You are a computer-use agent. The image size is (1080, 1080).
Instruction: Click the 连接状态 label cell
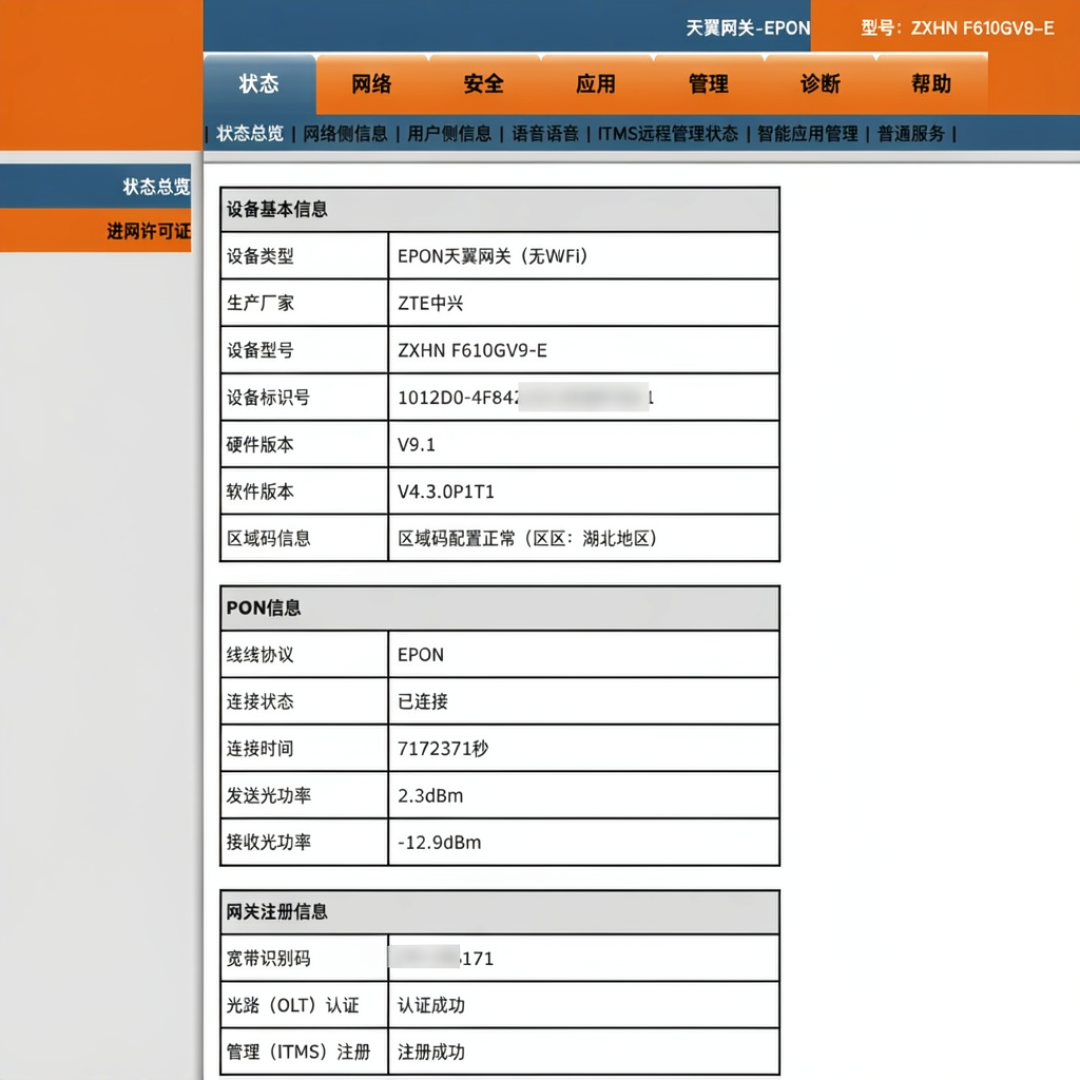[x=304, y=701]
